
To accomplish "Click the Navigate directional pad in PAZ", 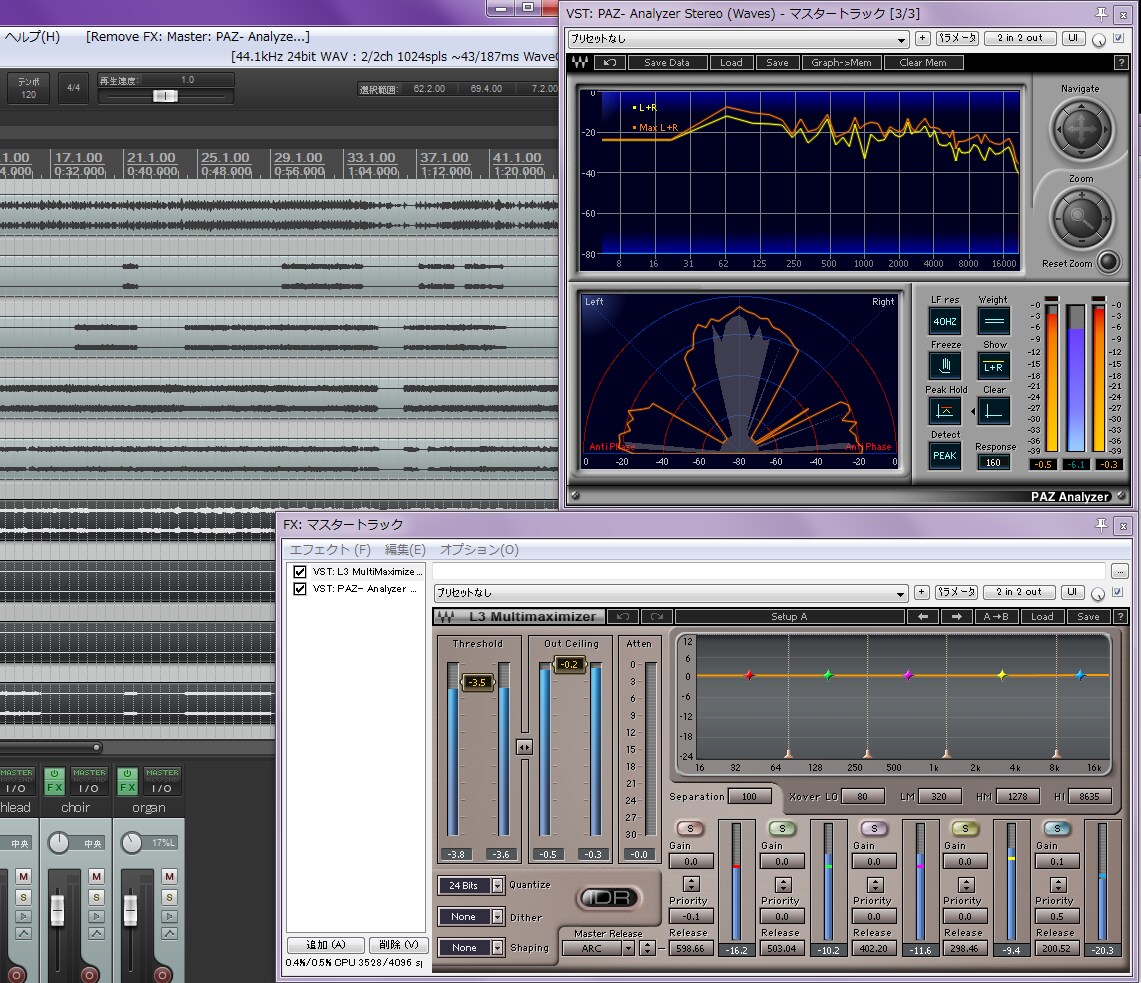I will click(x=1081, y=129).
